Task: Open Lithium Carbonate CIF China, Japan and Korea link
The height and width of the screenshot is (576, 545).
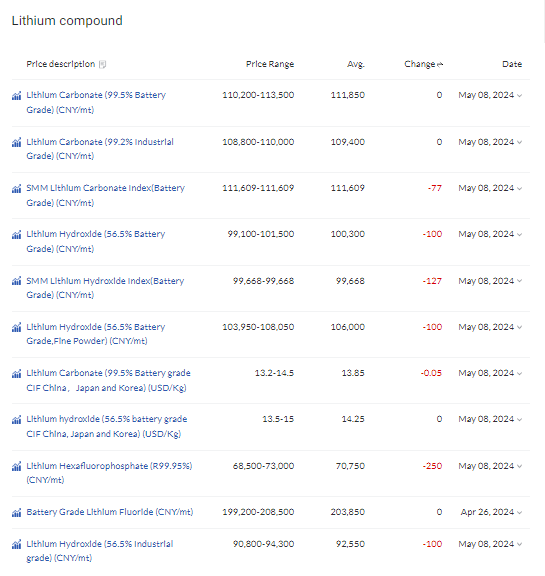Action: (108, 380)
